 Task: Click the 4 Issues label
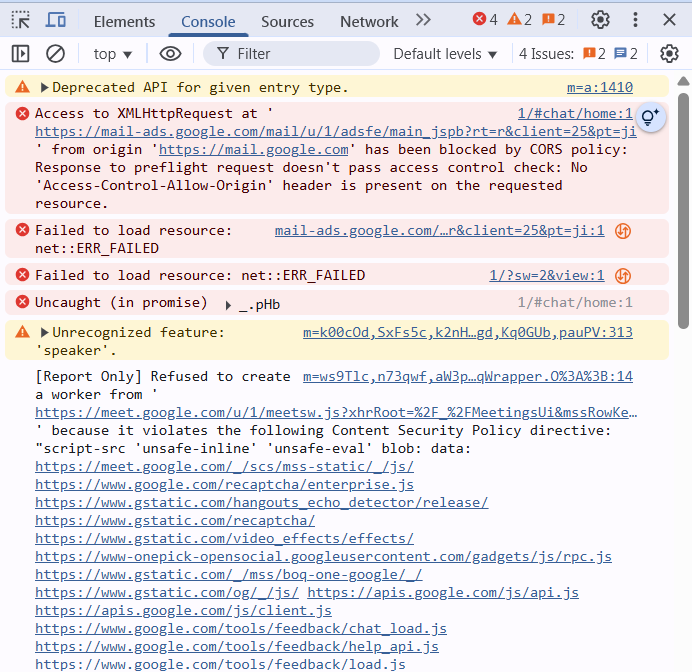[x=546, y=54]
